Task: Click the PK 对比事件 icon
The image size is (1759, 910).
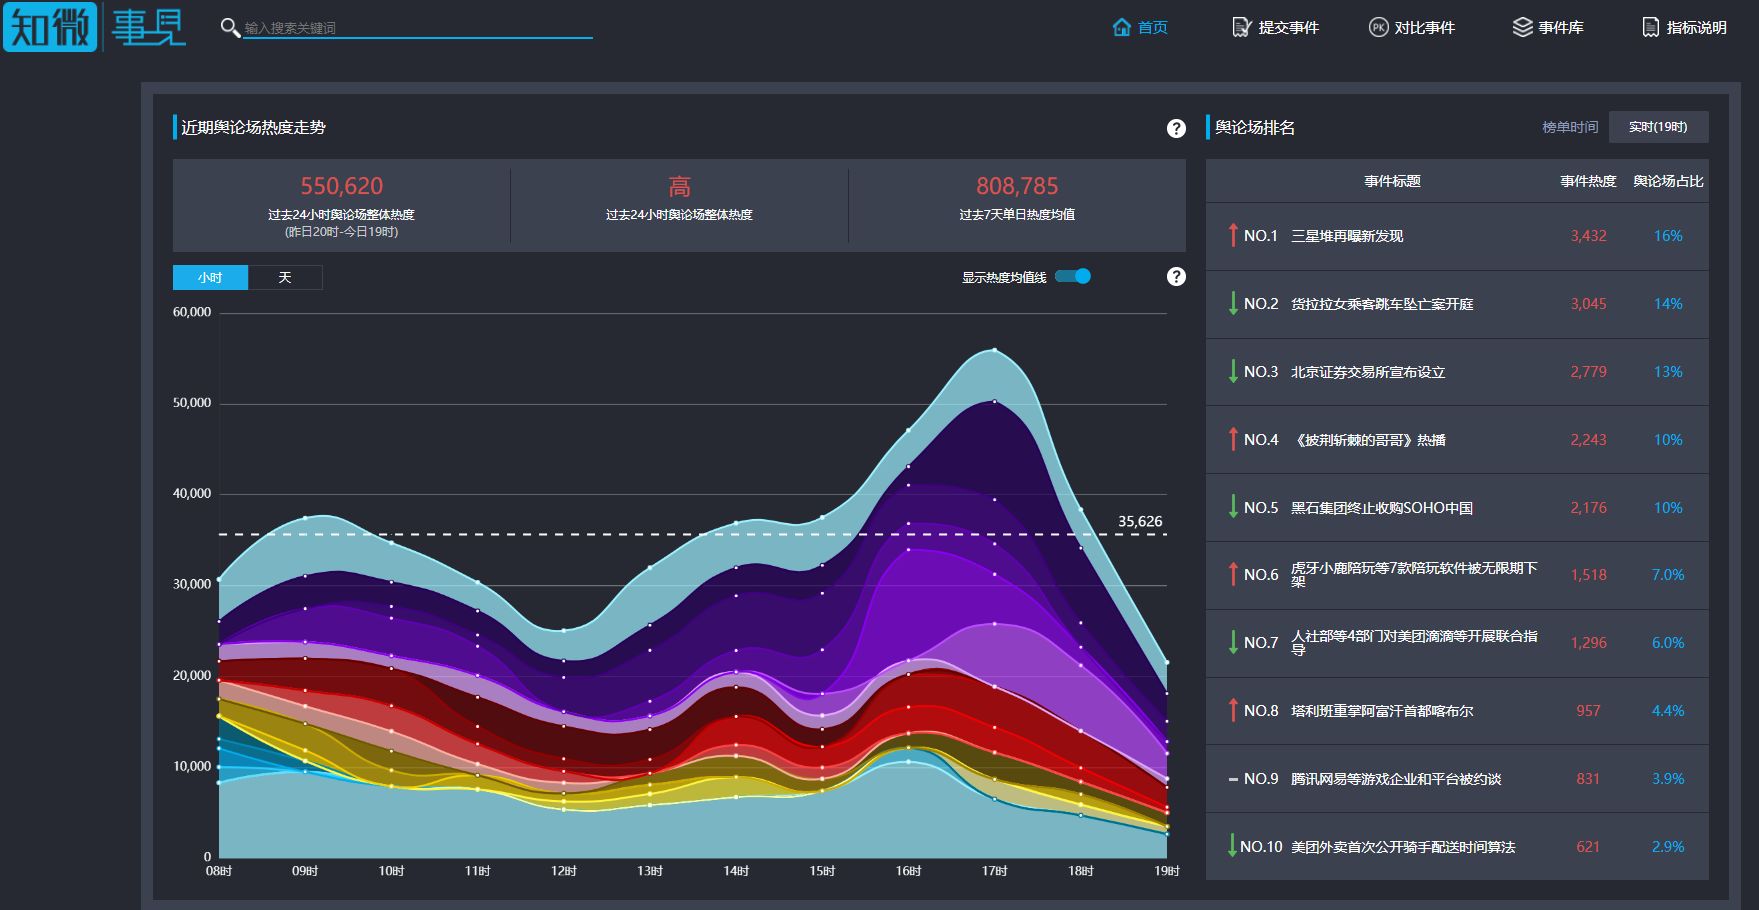Action: 1378,27
